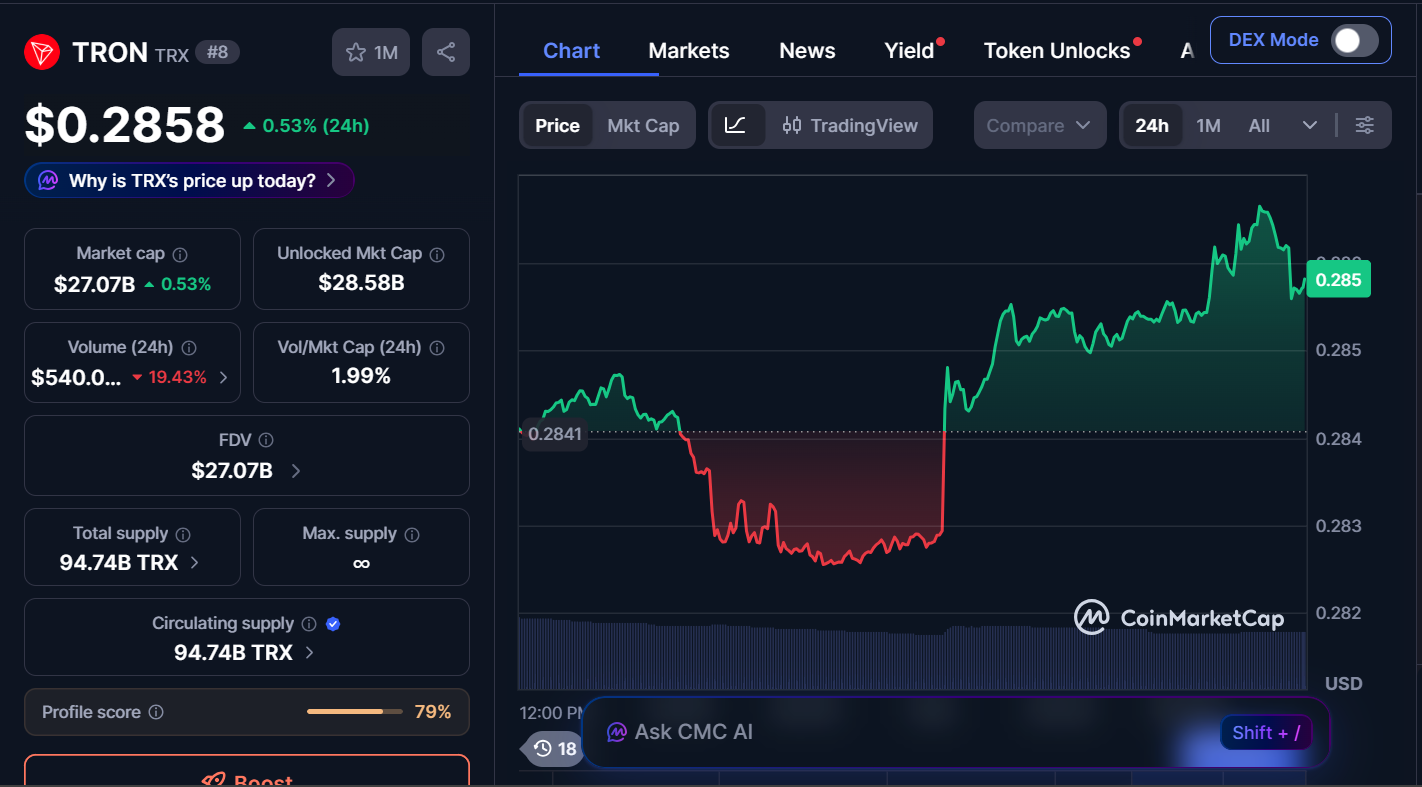Viewport: 1422px width, 787px height.
Task: Click the Circulating supply verified badge
Action: tap(332, 623)
